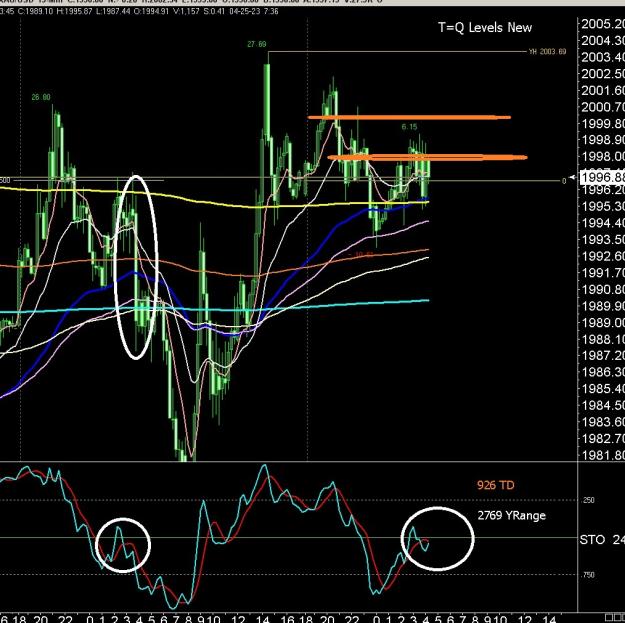Viewport: 625px width, 623px height.
Task: Select the "2769 YRange" text
Action: [511, 515]
